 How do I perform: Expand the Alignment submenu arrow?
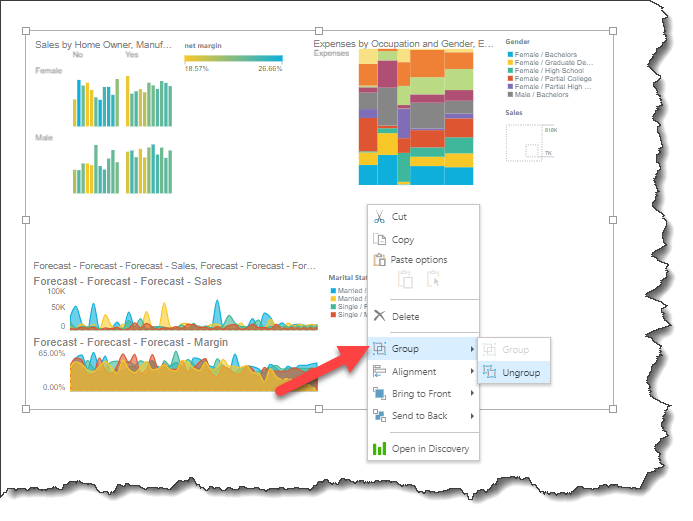[x=472, y=372]
